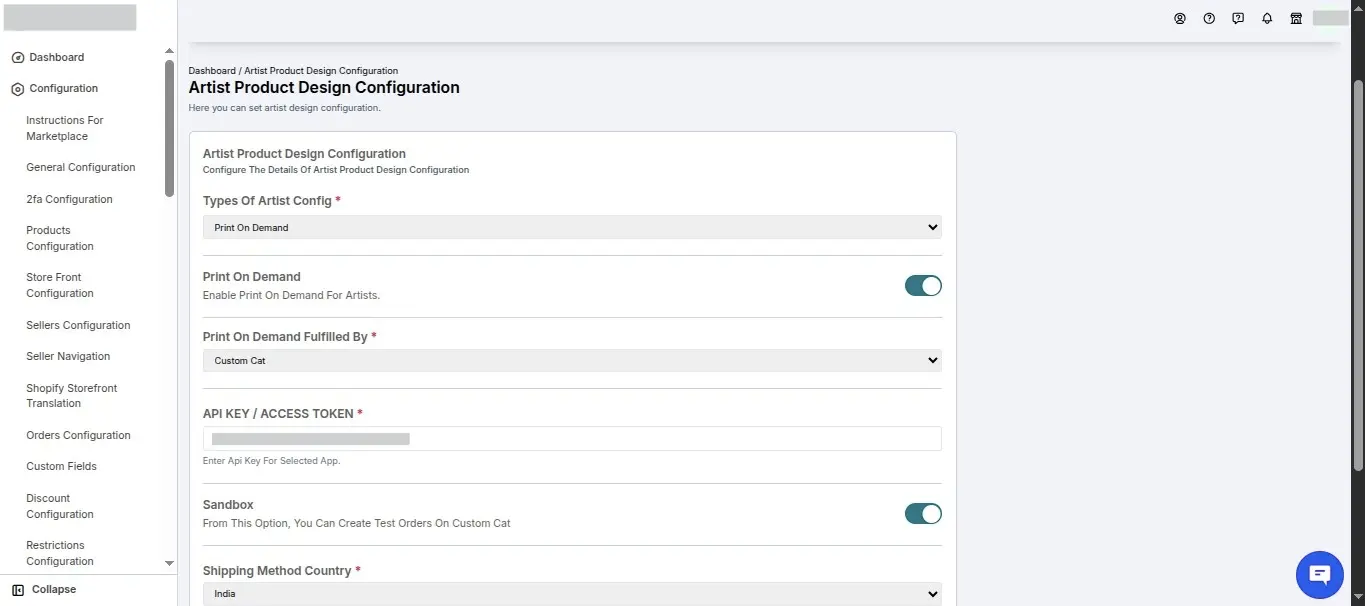Go to Sellers Configuration
The height and width of the screenshot is (606, 1365).
[x=78, y=325]
